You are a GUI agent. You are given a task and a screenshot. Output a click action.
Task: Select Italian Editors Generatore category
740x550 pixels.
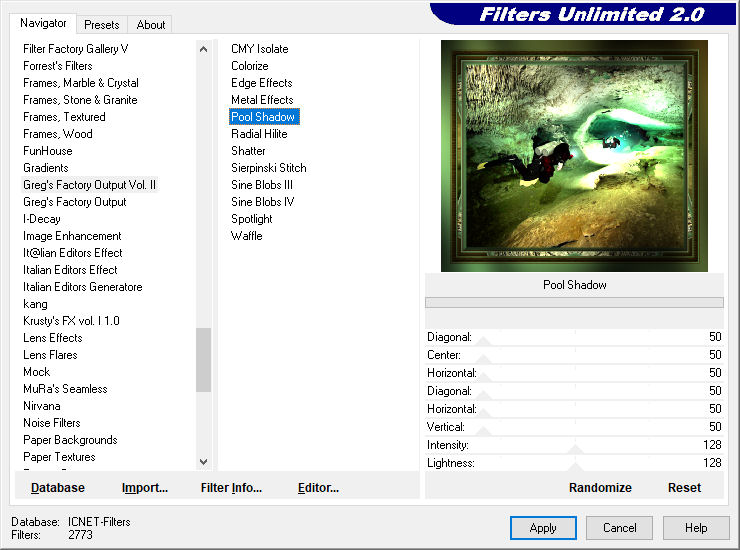point(83,287)
